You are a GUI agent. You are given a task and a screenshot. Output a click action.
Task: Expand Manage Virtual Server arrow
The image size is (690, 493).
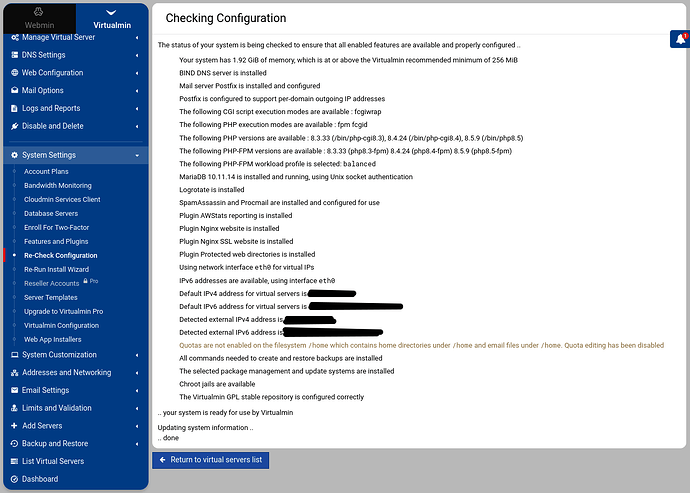[137, 38]
